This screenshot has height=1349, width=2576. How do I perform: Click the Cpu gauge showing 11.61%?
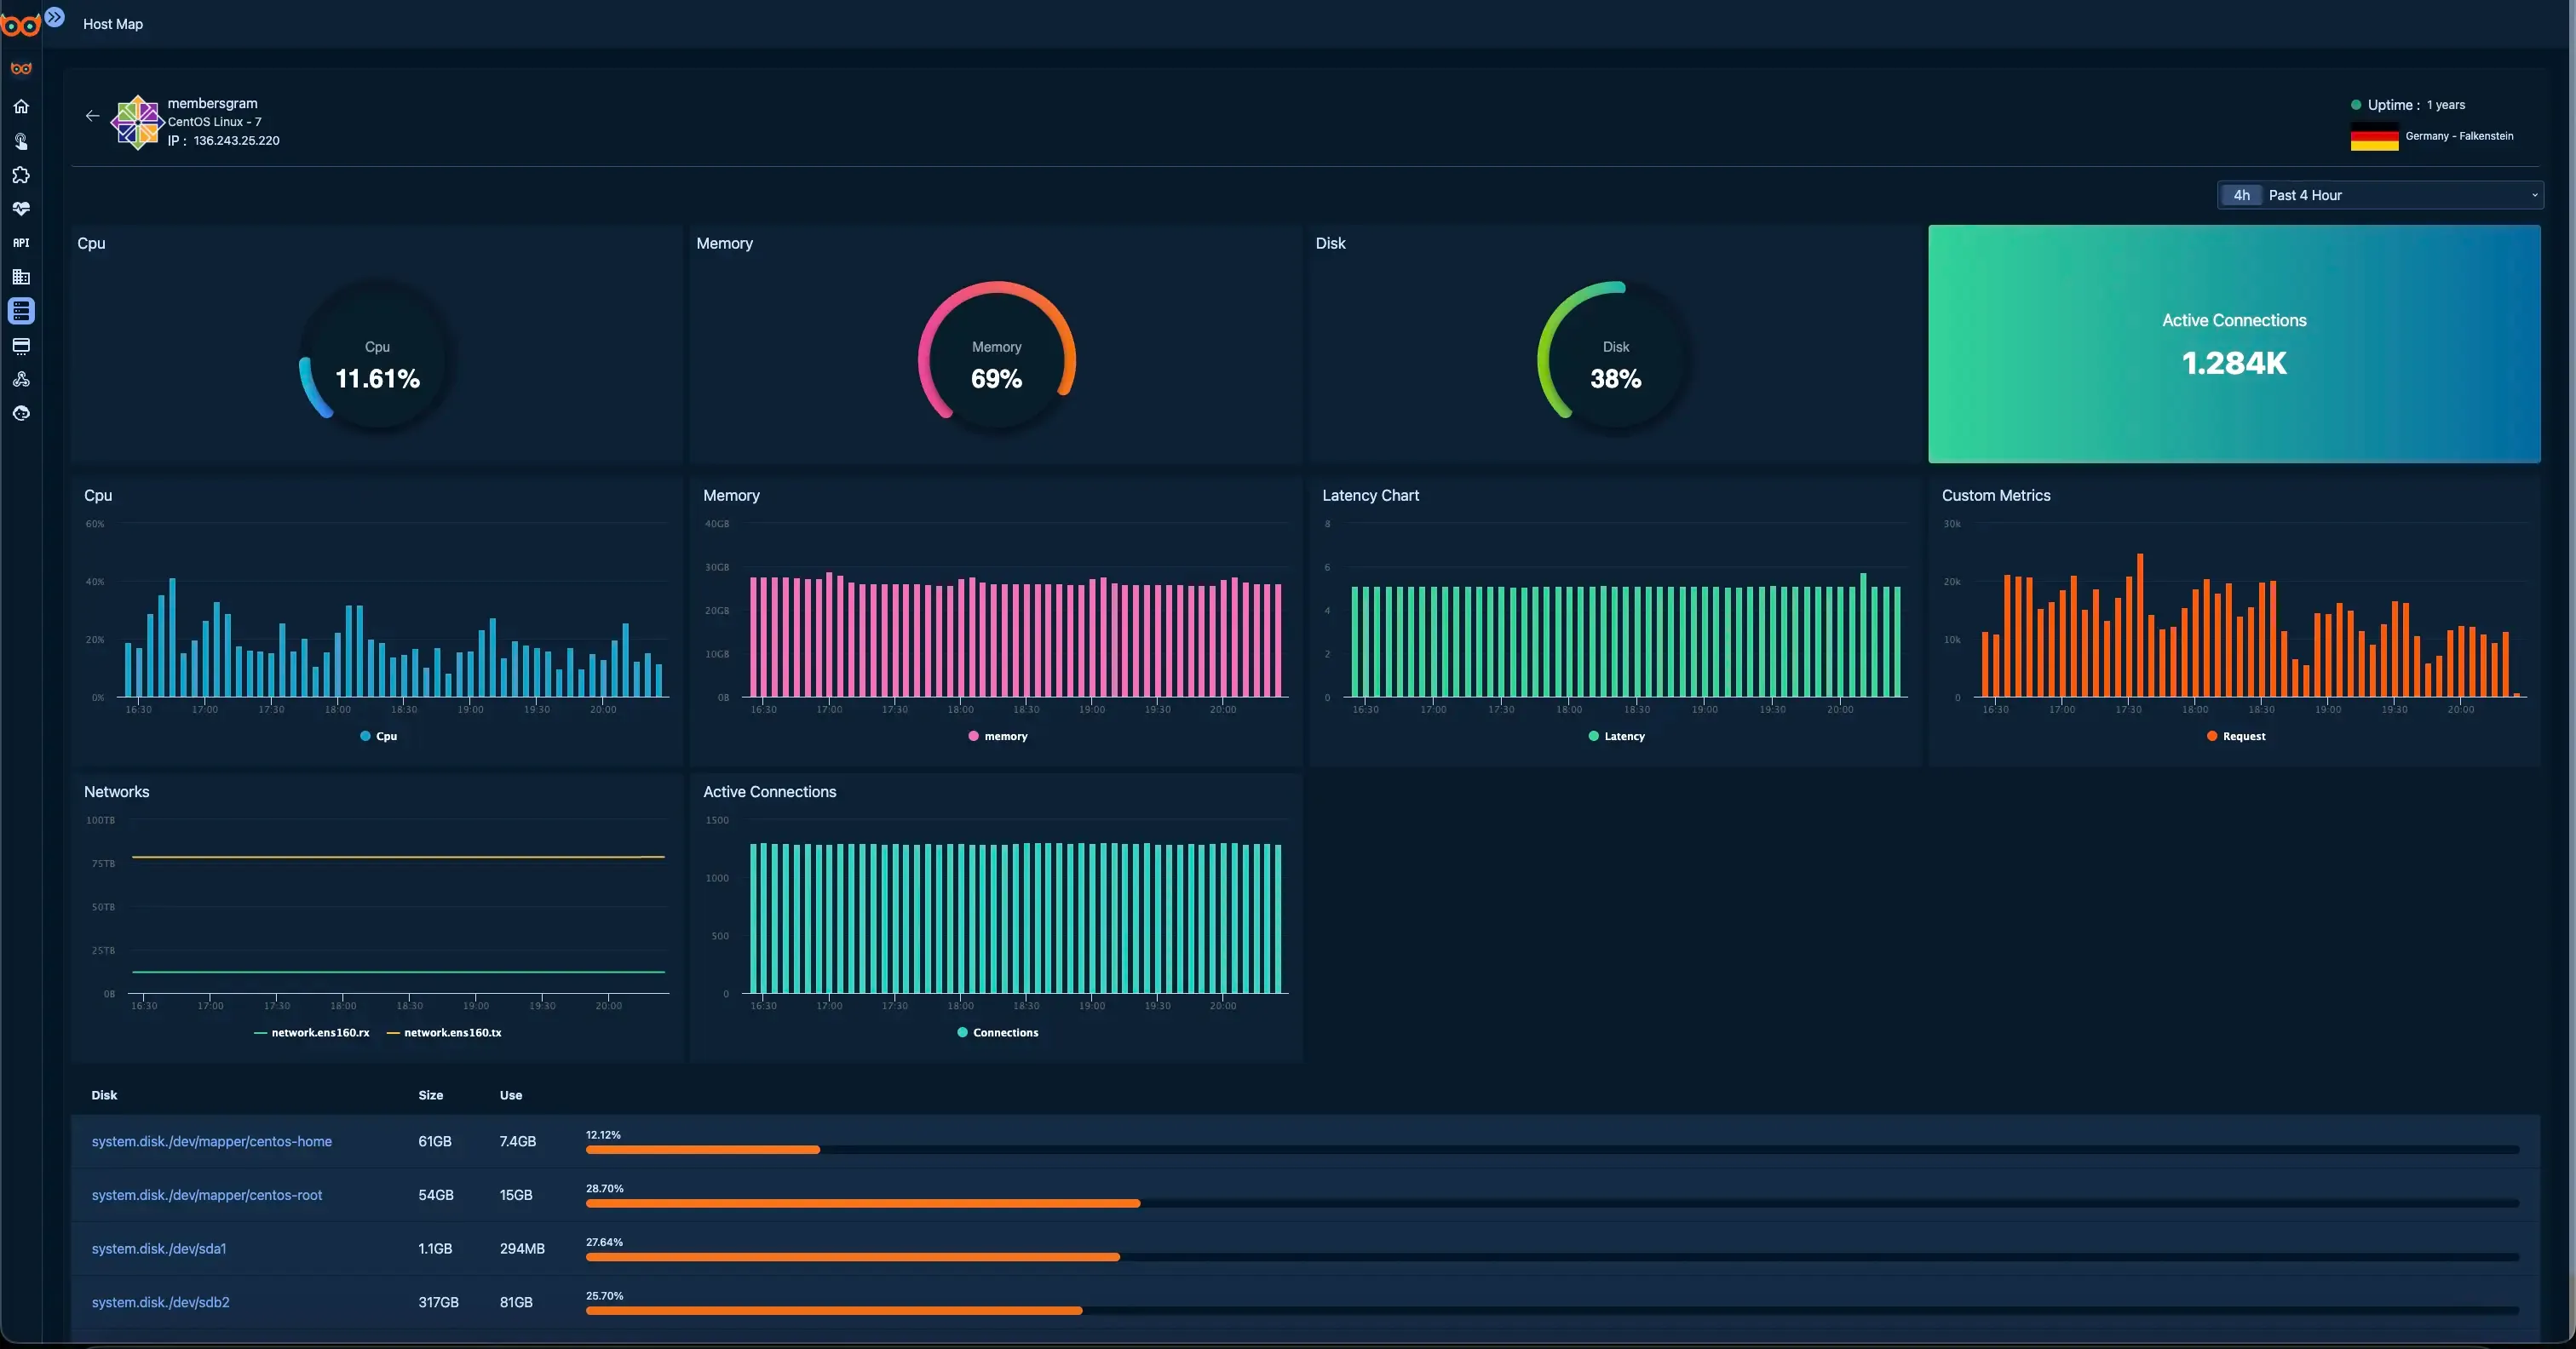coord(377,357)
